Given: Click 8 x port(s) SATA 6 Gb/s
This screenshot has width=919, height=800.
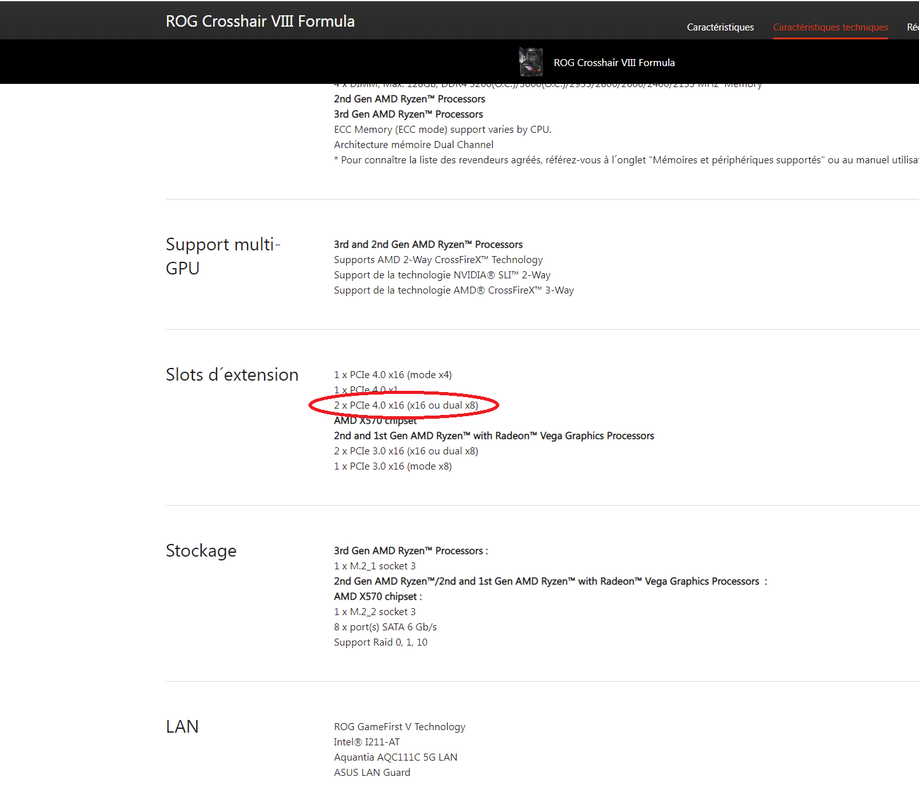Looking at the screenshot, I should (x=385, y=627).
